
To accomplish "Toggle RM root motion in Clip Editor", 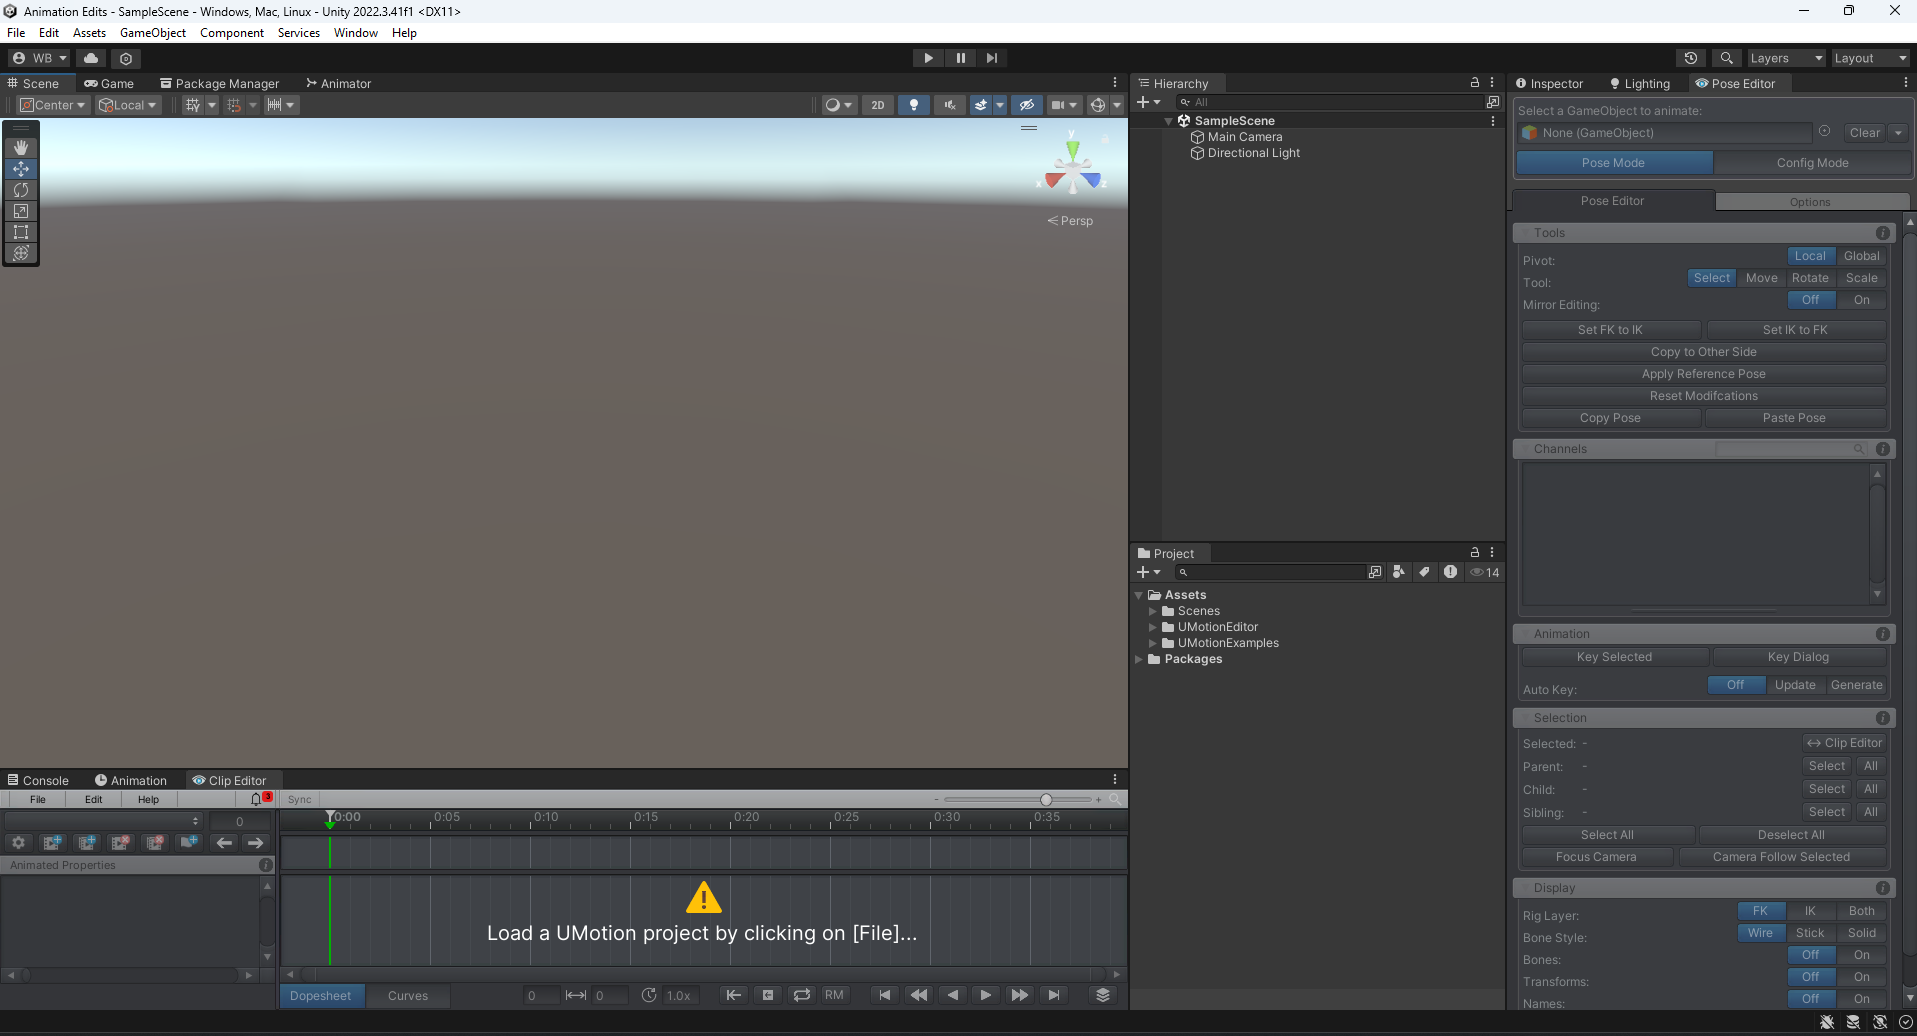I will [x=834, y=995].
